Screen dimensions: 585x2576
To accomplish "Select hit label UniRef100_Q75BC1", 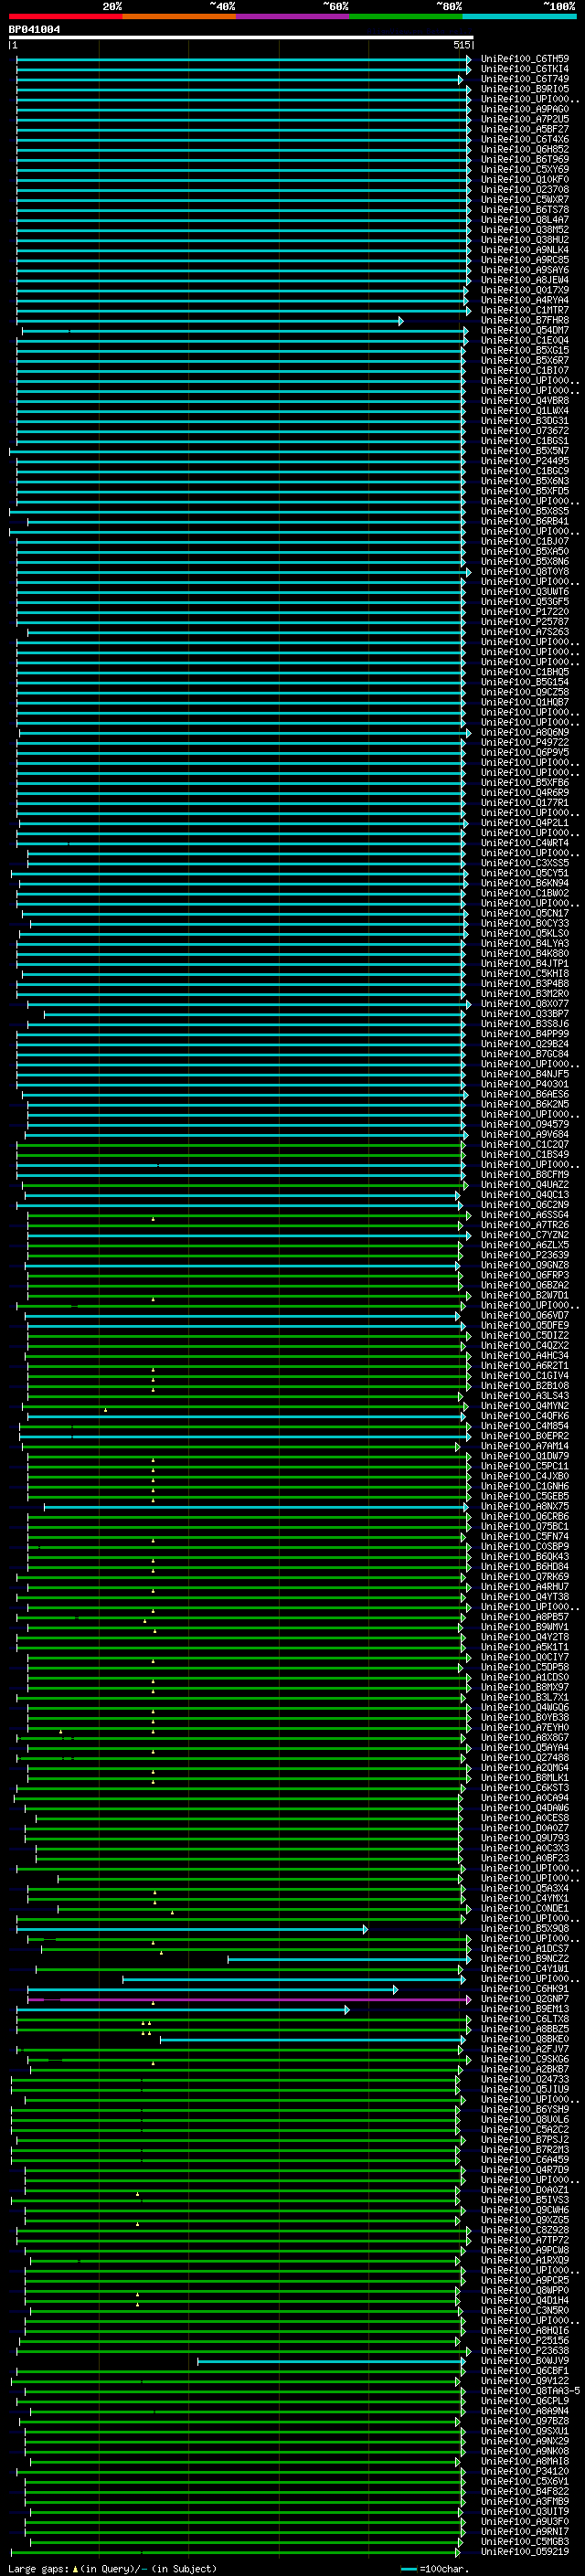I will pos(525,1526).
